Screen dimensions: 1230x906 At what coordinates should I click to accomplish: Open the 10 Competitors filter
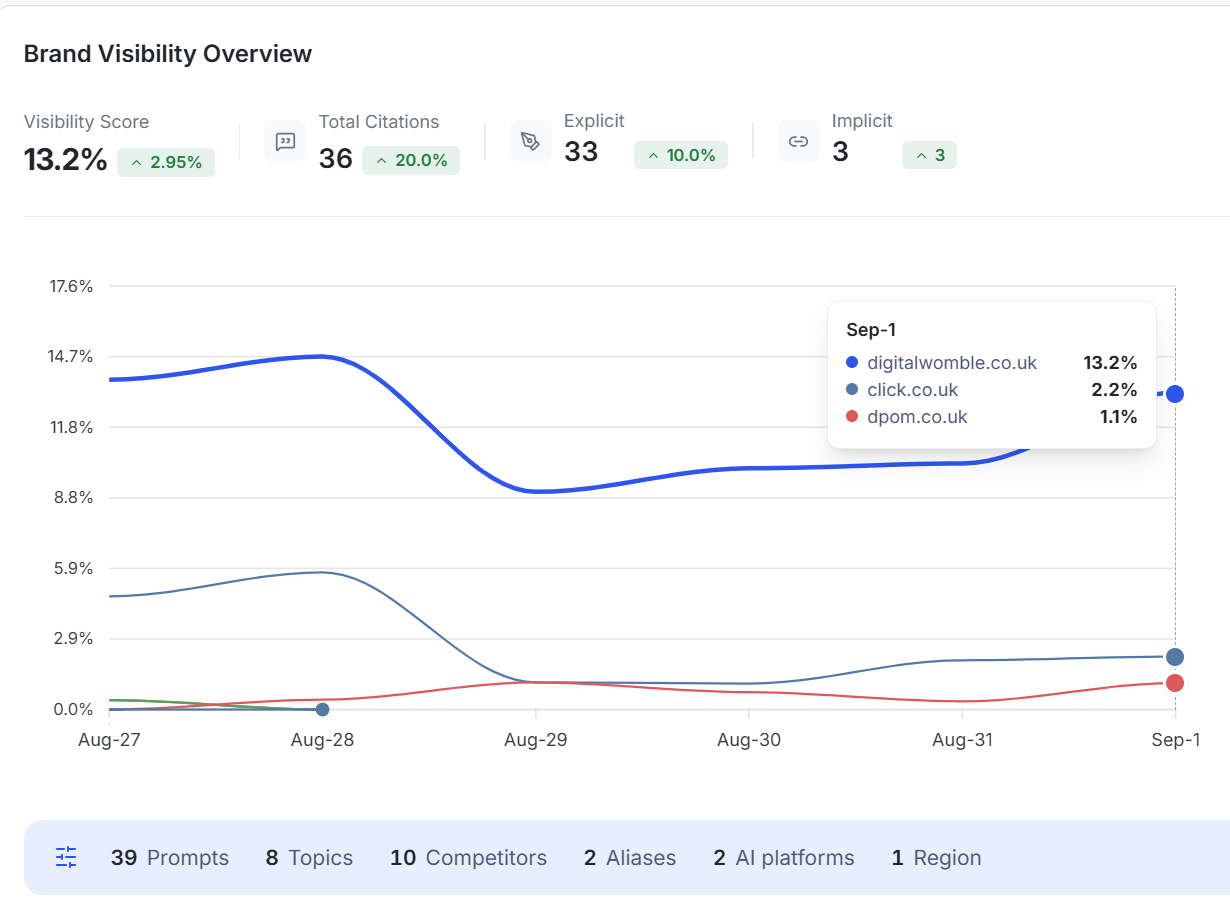468,858
